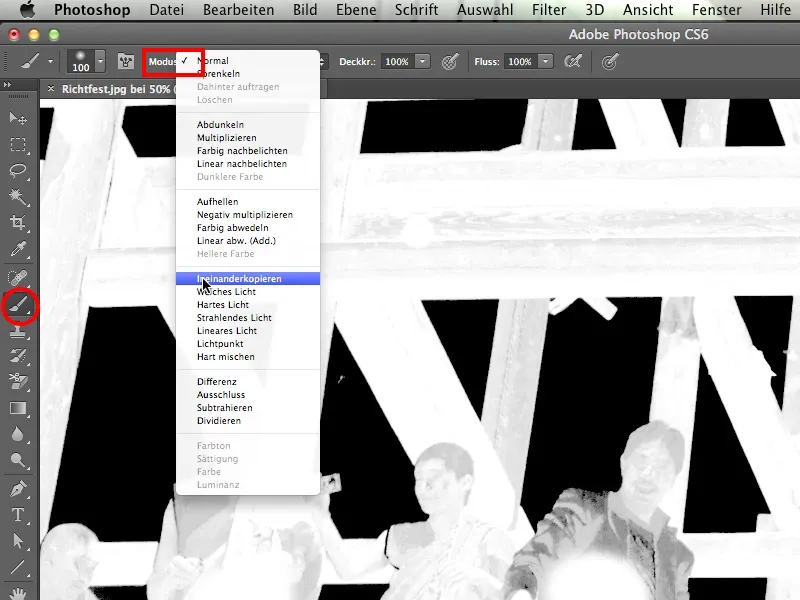Choose Ineinanderkopieren blend mode
The image size is (800, 600).
[248, 279]
